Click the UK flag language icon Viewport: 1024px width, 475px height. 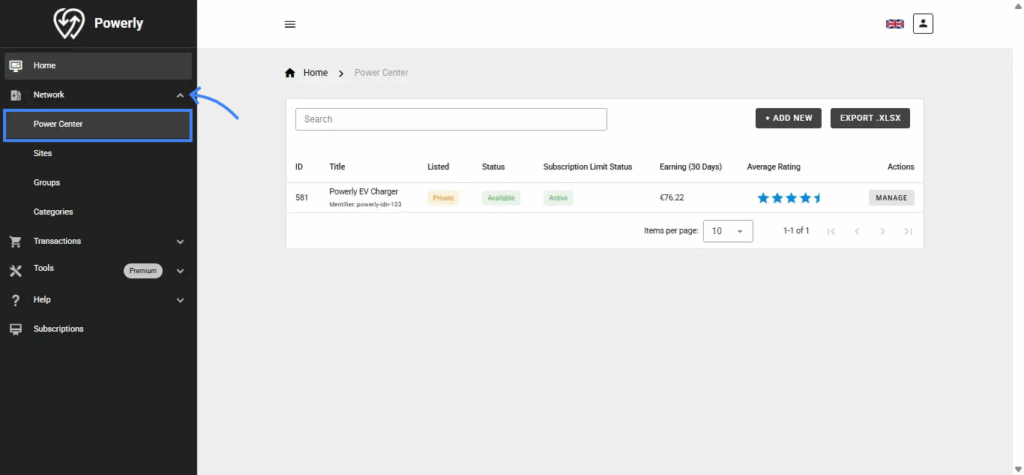(894, 24)
